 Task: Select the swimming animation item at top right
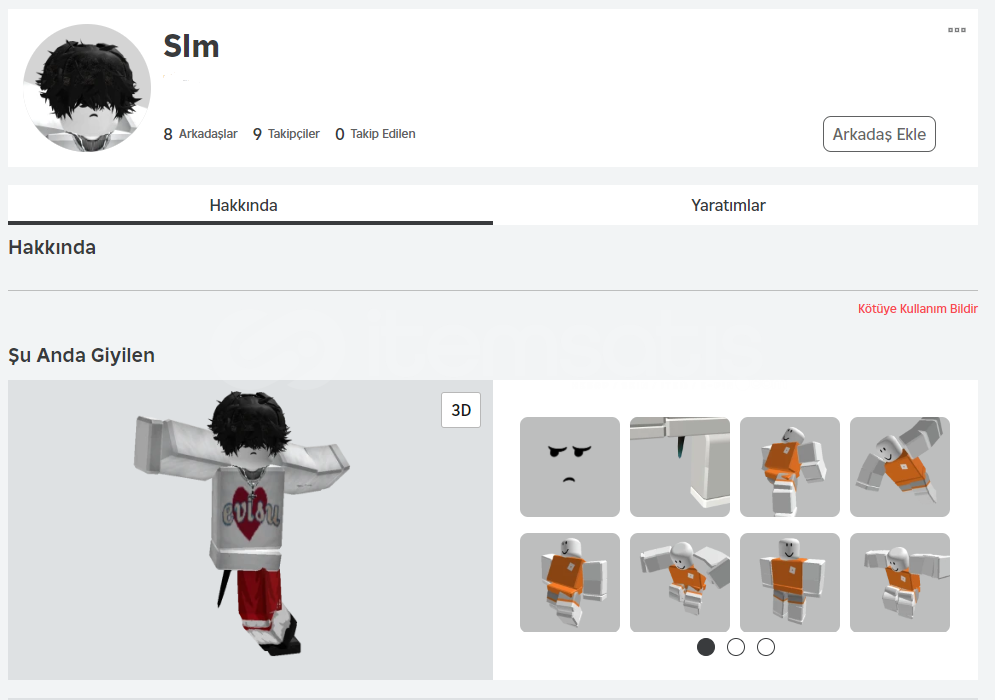pyautogui.click(x=900, y=466)
